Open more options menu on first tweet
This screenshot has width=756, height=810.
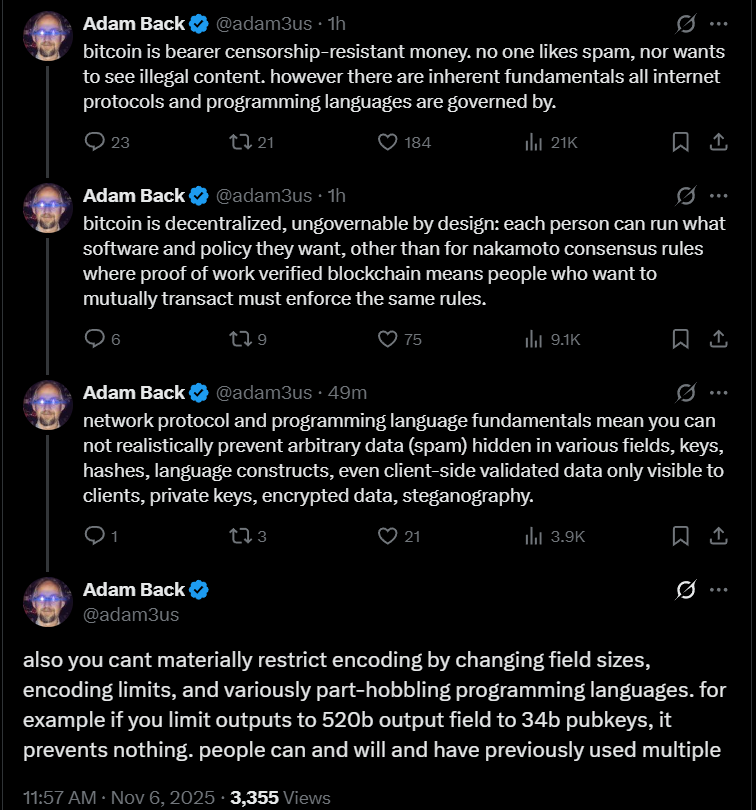(x=718, y=23)
